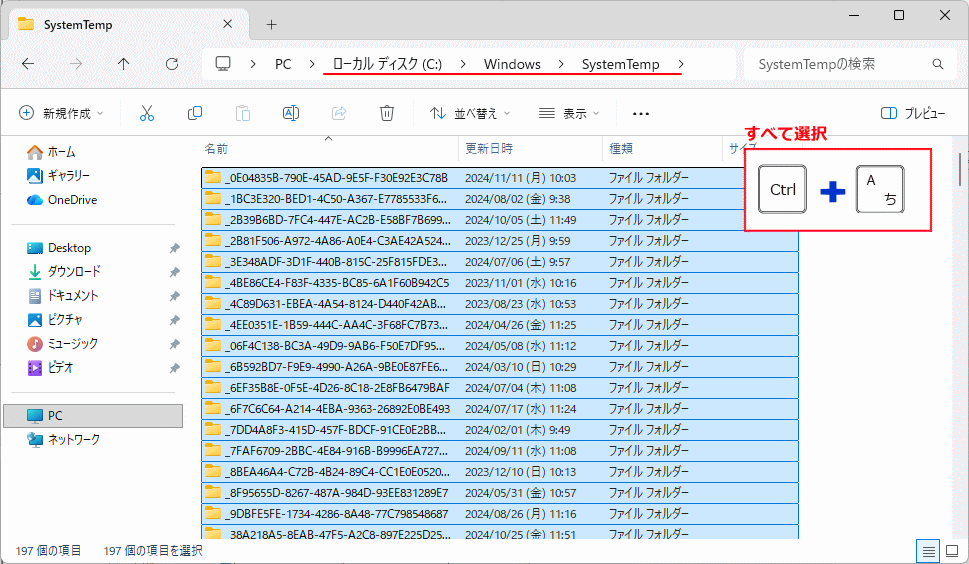
Task: Open ビデオ in the sidebar
Action: tap(51, 368)
